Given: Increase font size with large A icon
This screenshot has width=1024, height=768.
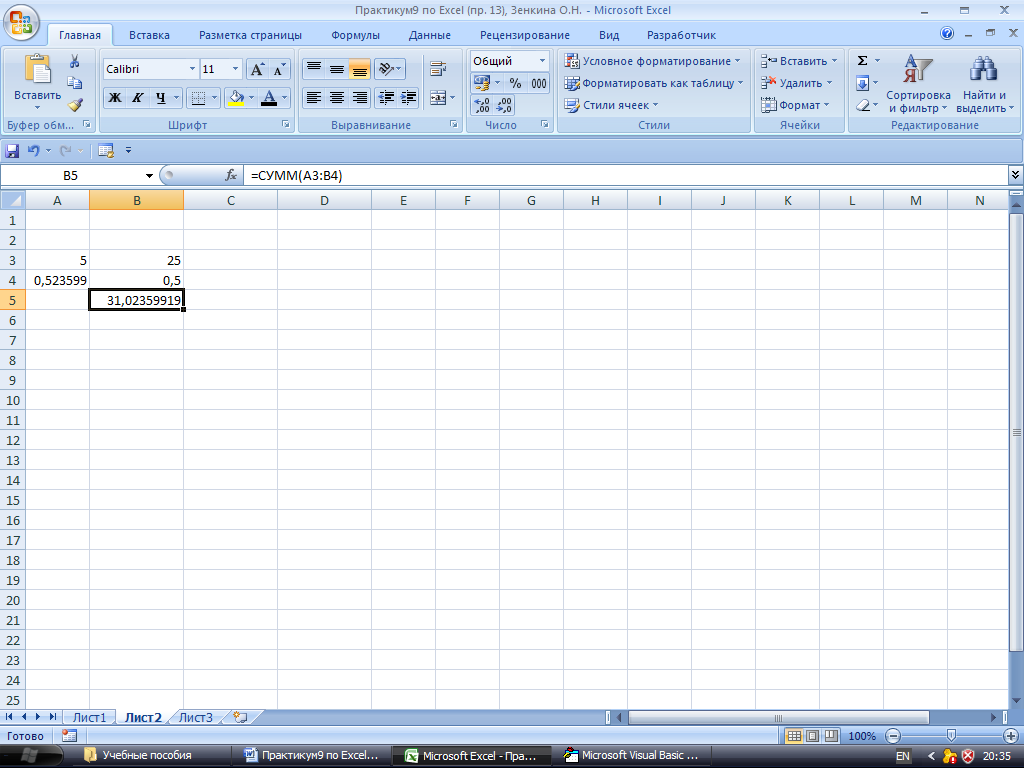Looking at the screenshot, I should click(x=257, y=69).
